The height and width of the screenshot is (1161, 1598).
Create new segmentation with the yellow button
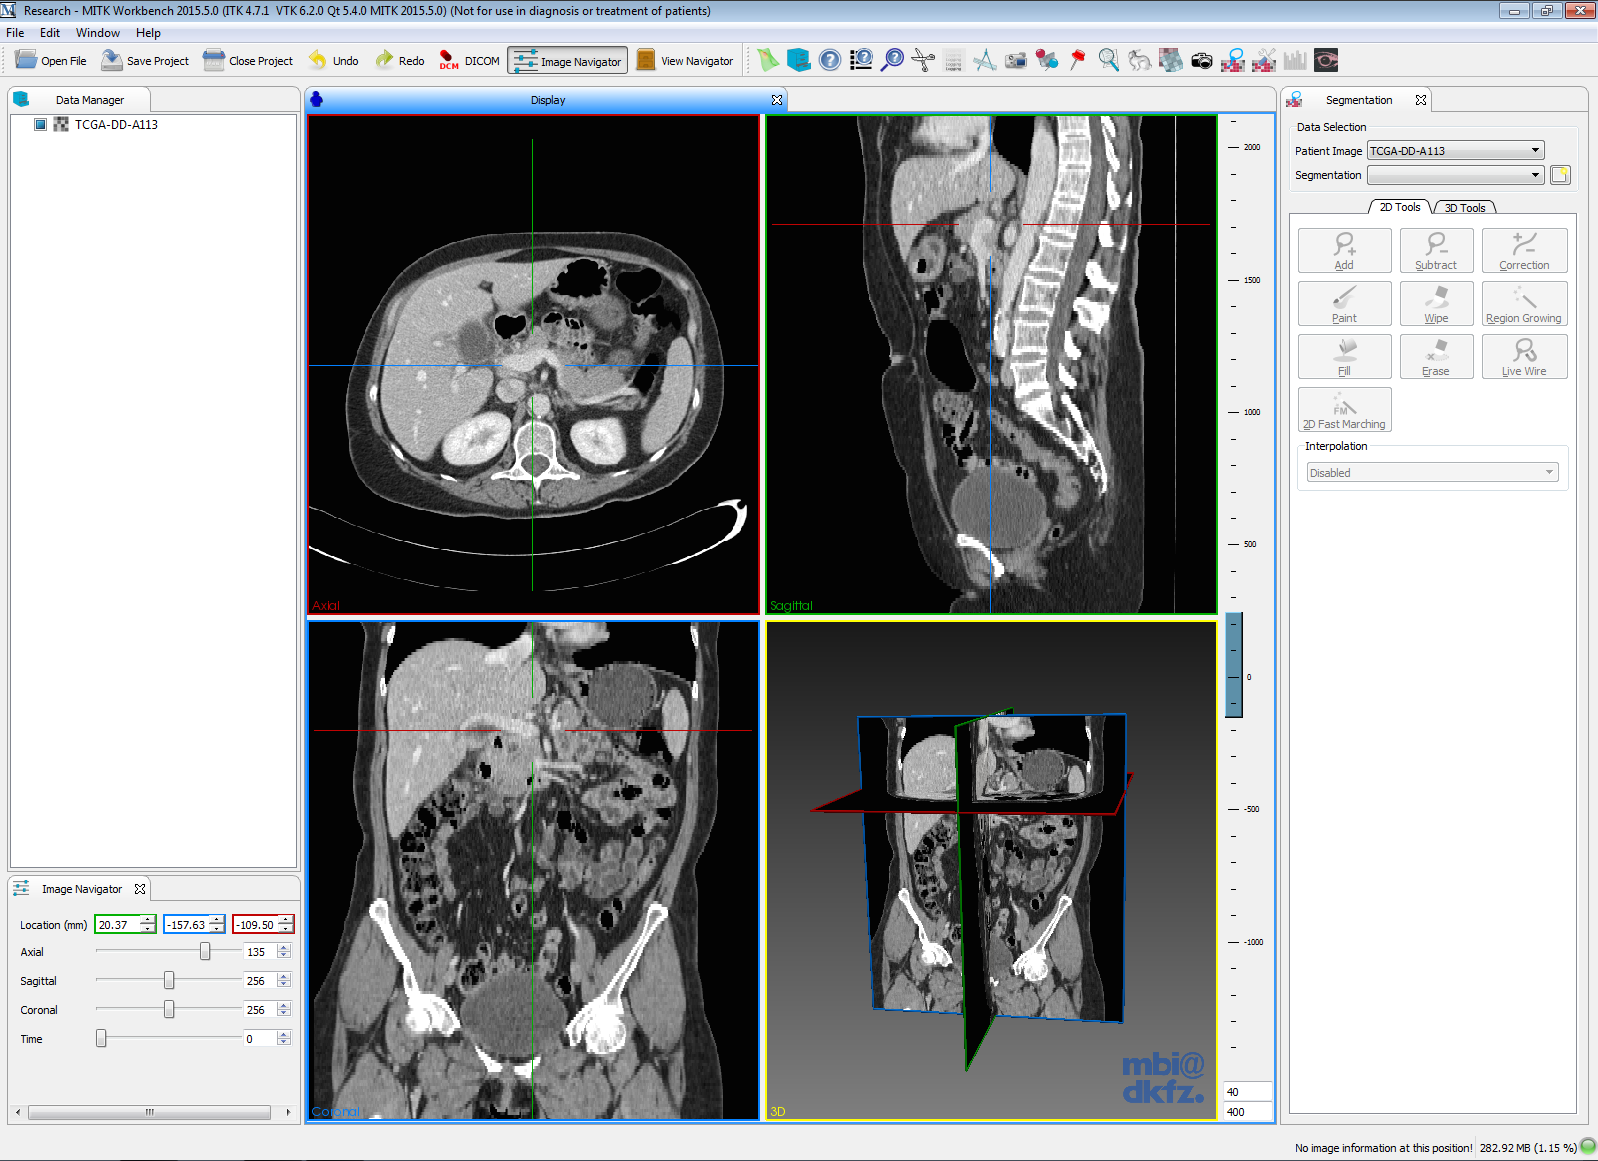click(x=1560, y=175)
